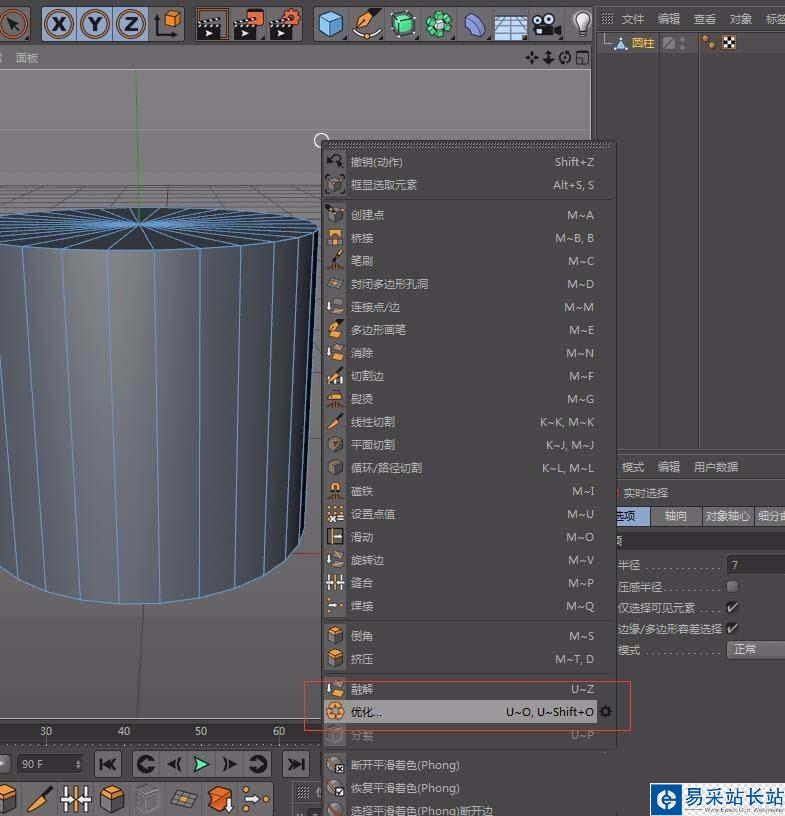
Task: Select the knife tool in bottom toolbar
Action: tap(40, 799)
